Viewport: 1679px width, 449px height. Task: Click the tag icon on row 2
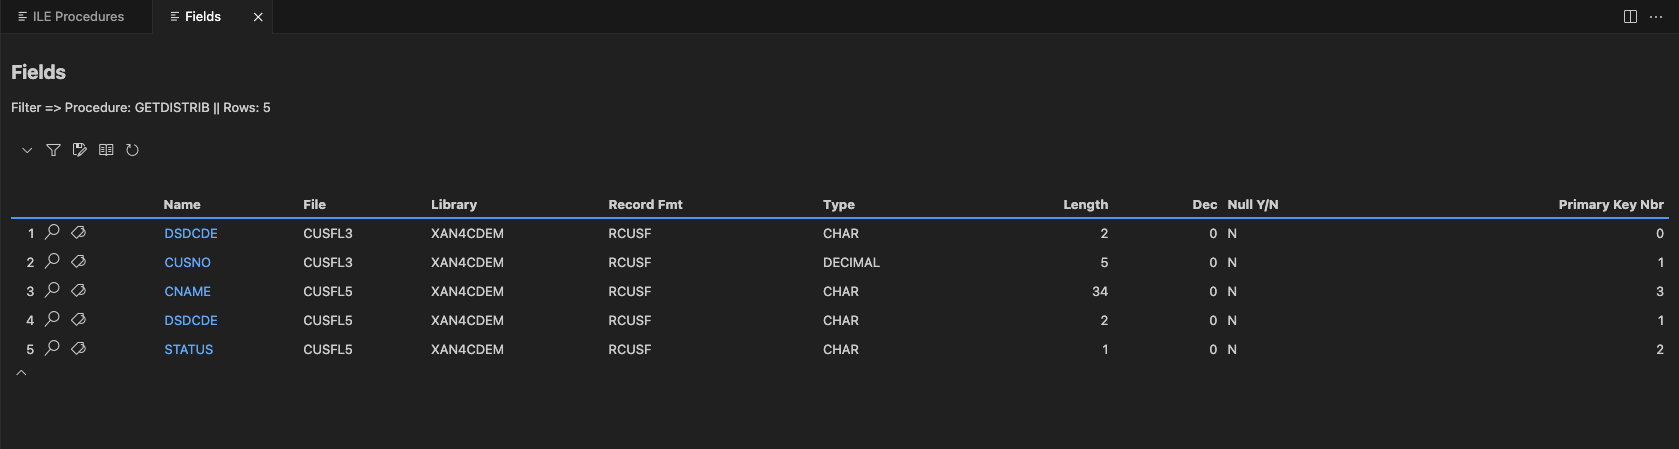tap(78, 261)
